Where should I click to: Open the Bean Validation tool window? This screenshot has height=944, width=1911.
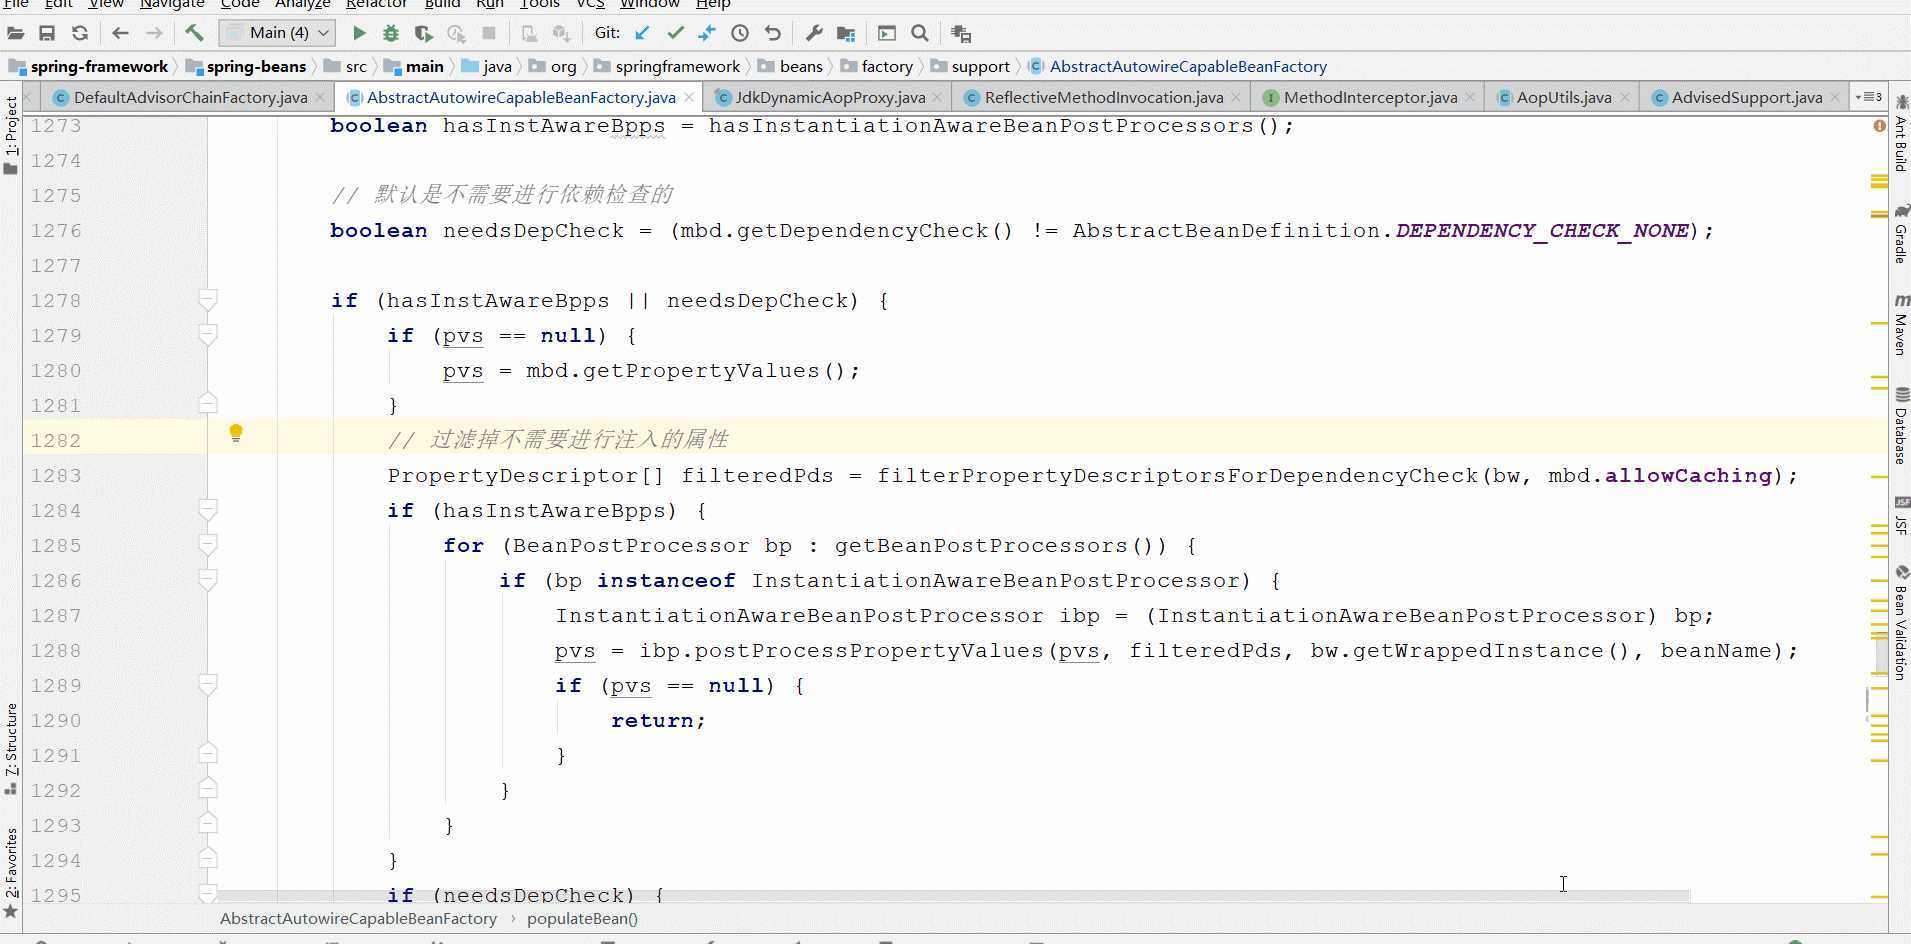point(1901,623)
